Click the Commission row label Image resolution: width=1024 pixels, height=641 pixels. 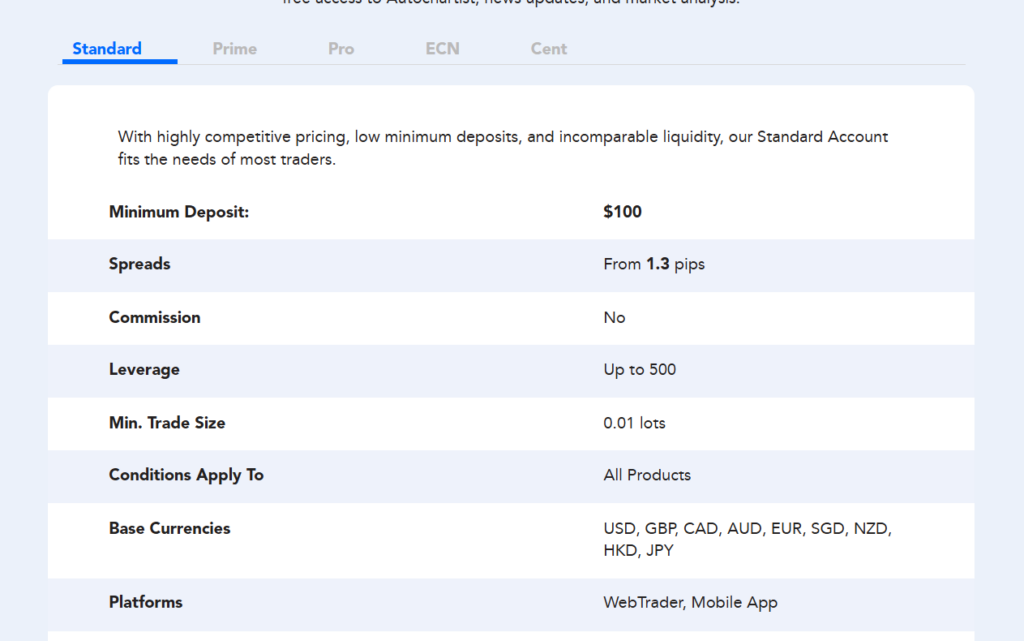(x=154, y=317)
